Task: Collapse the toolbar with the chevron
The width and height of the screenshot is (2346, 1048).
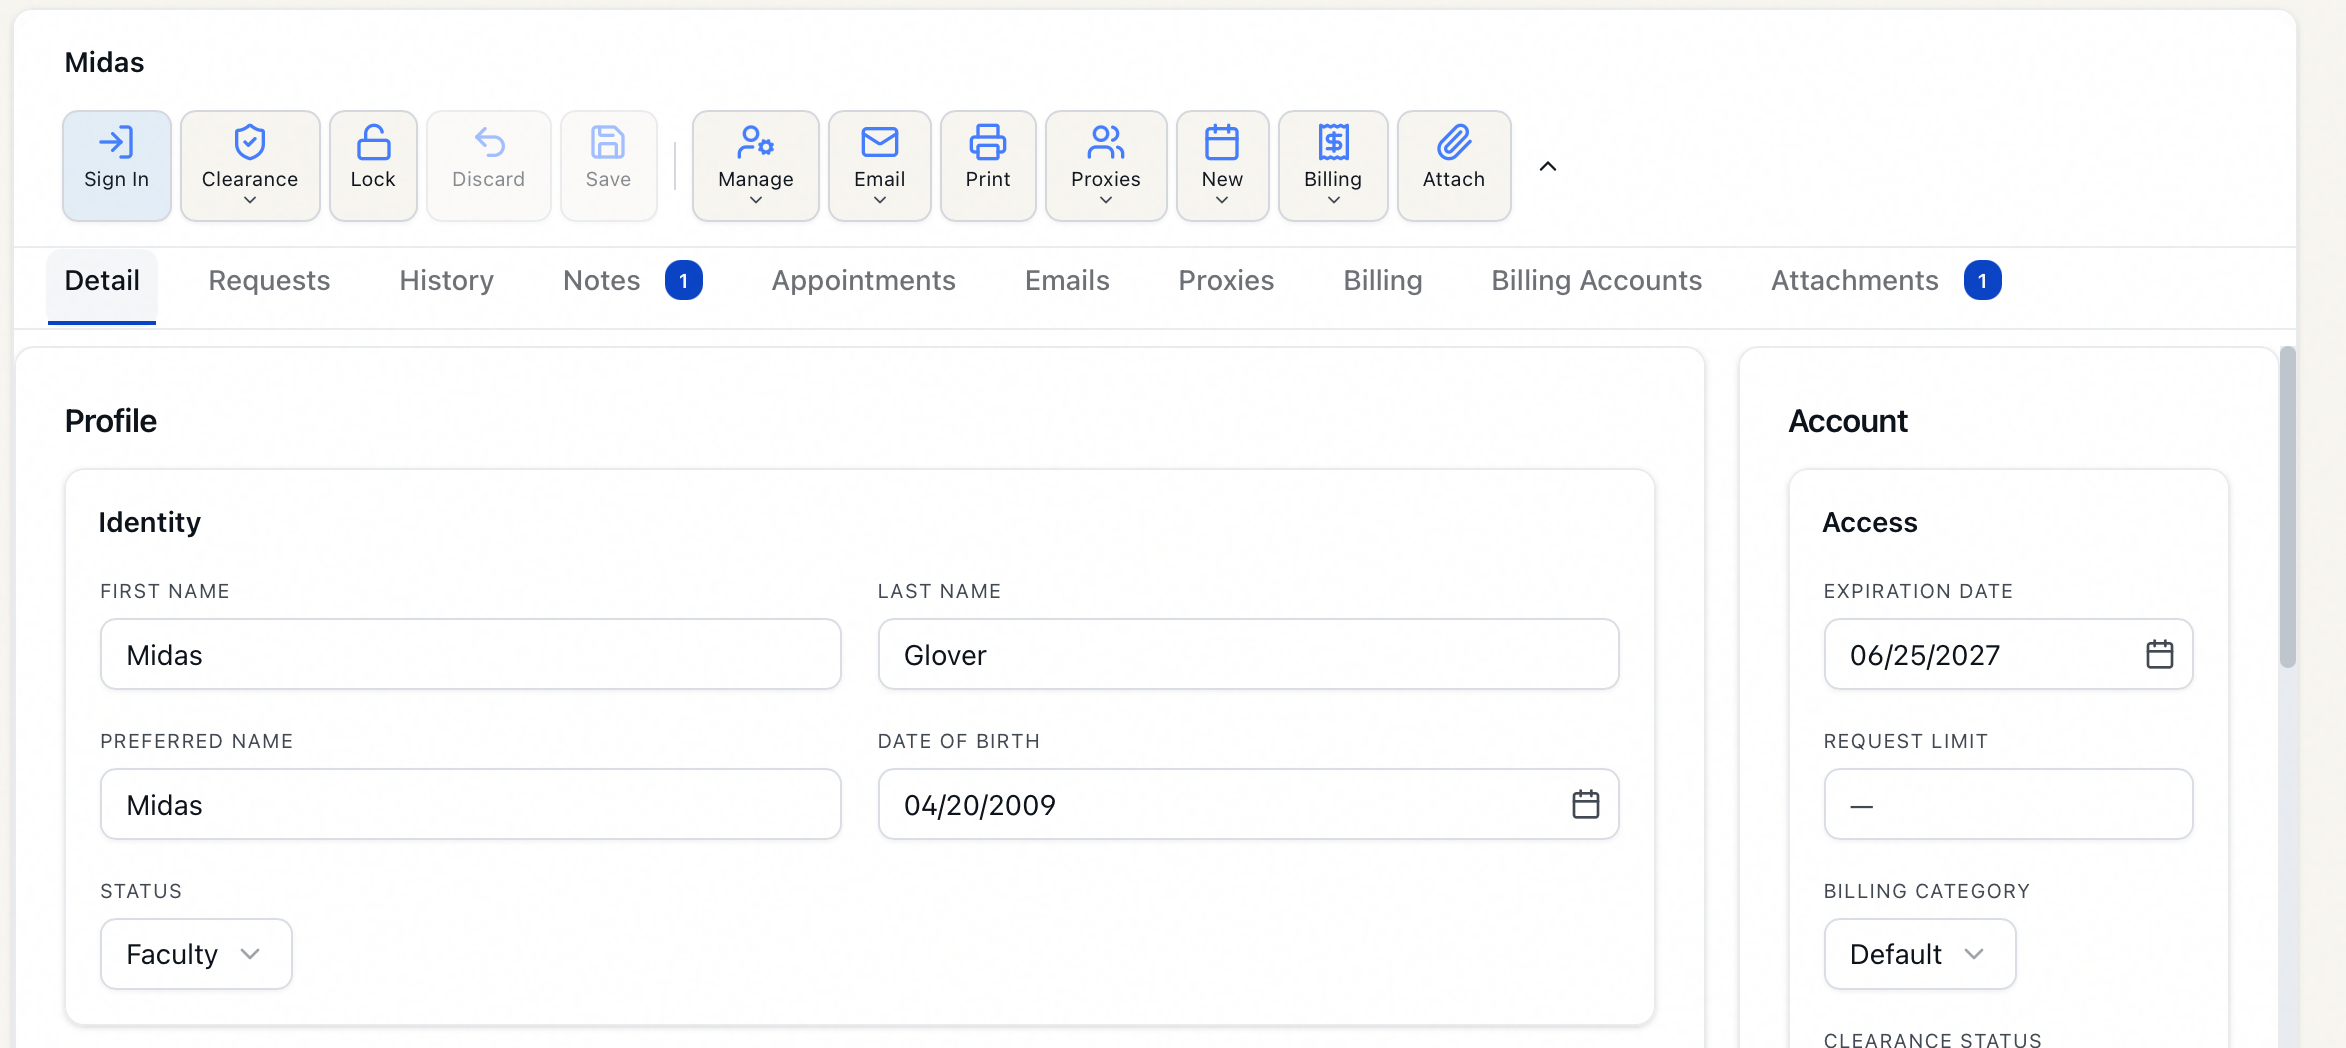Action: pyautogui.click(x=1548, y=166)
